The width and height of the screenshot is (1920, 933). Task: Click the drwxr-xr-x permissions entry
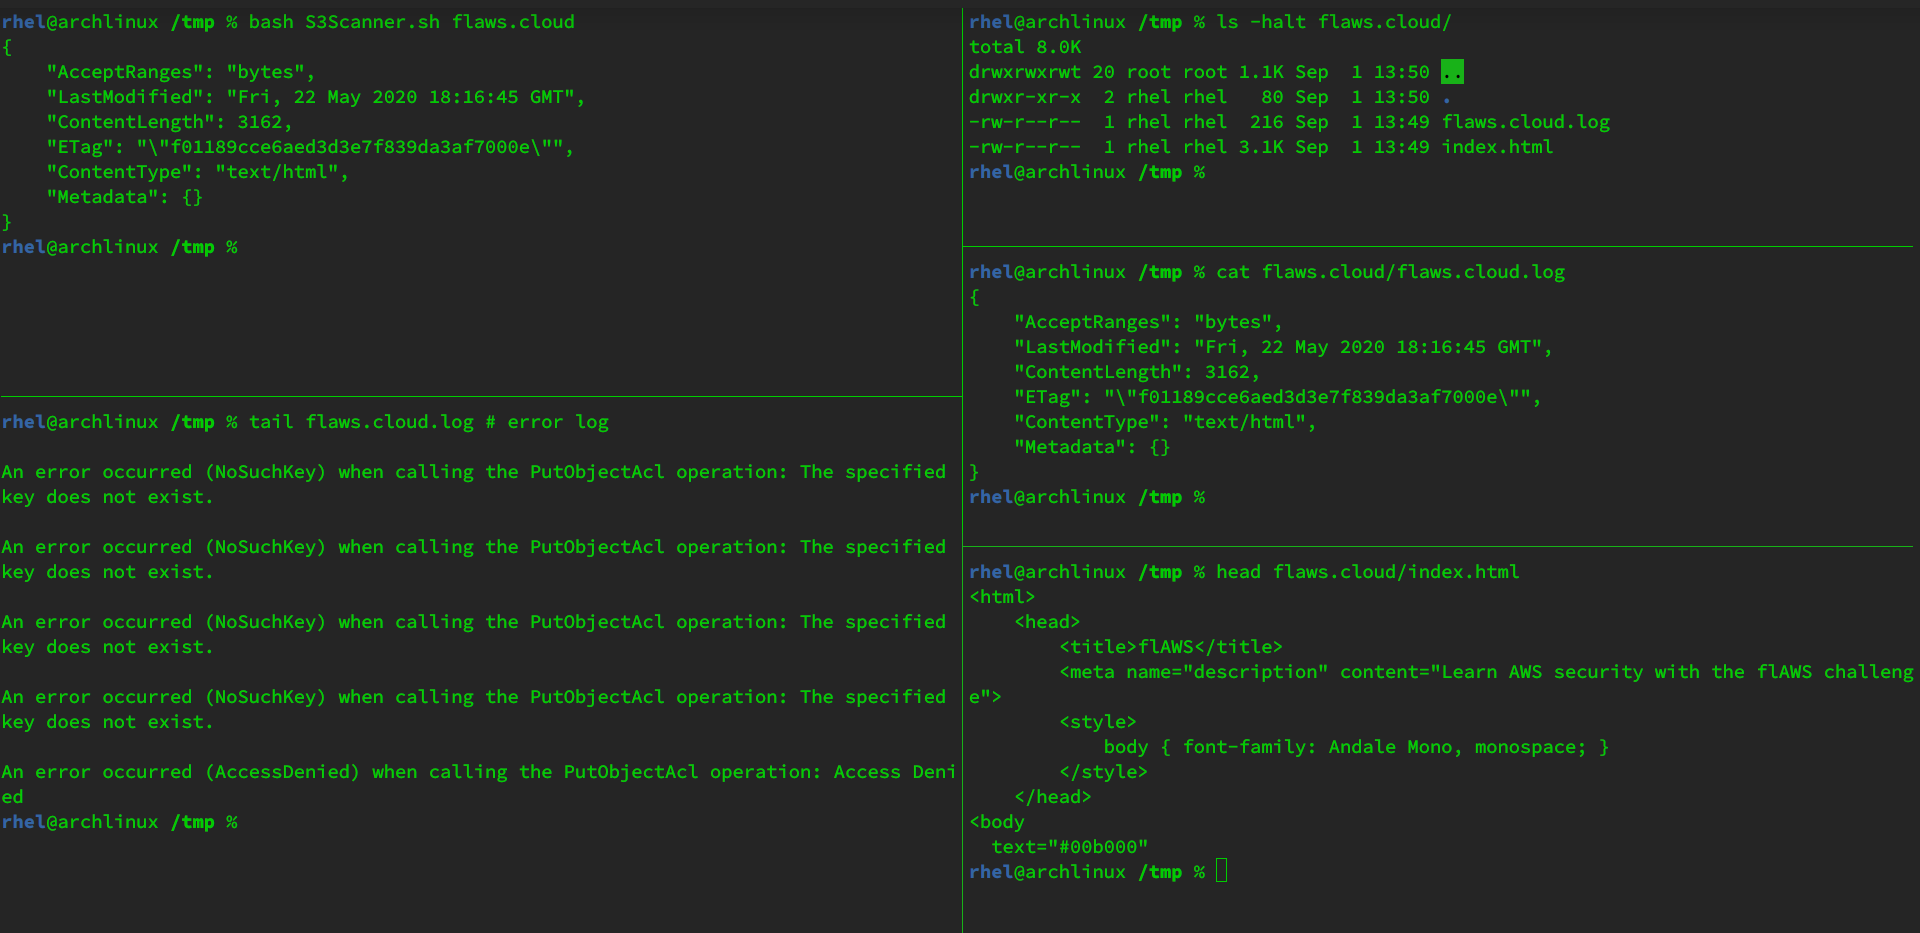[1025, 97]
